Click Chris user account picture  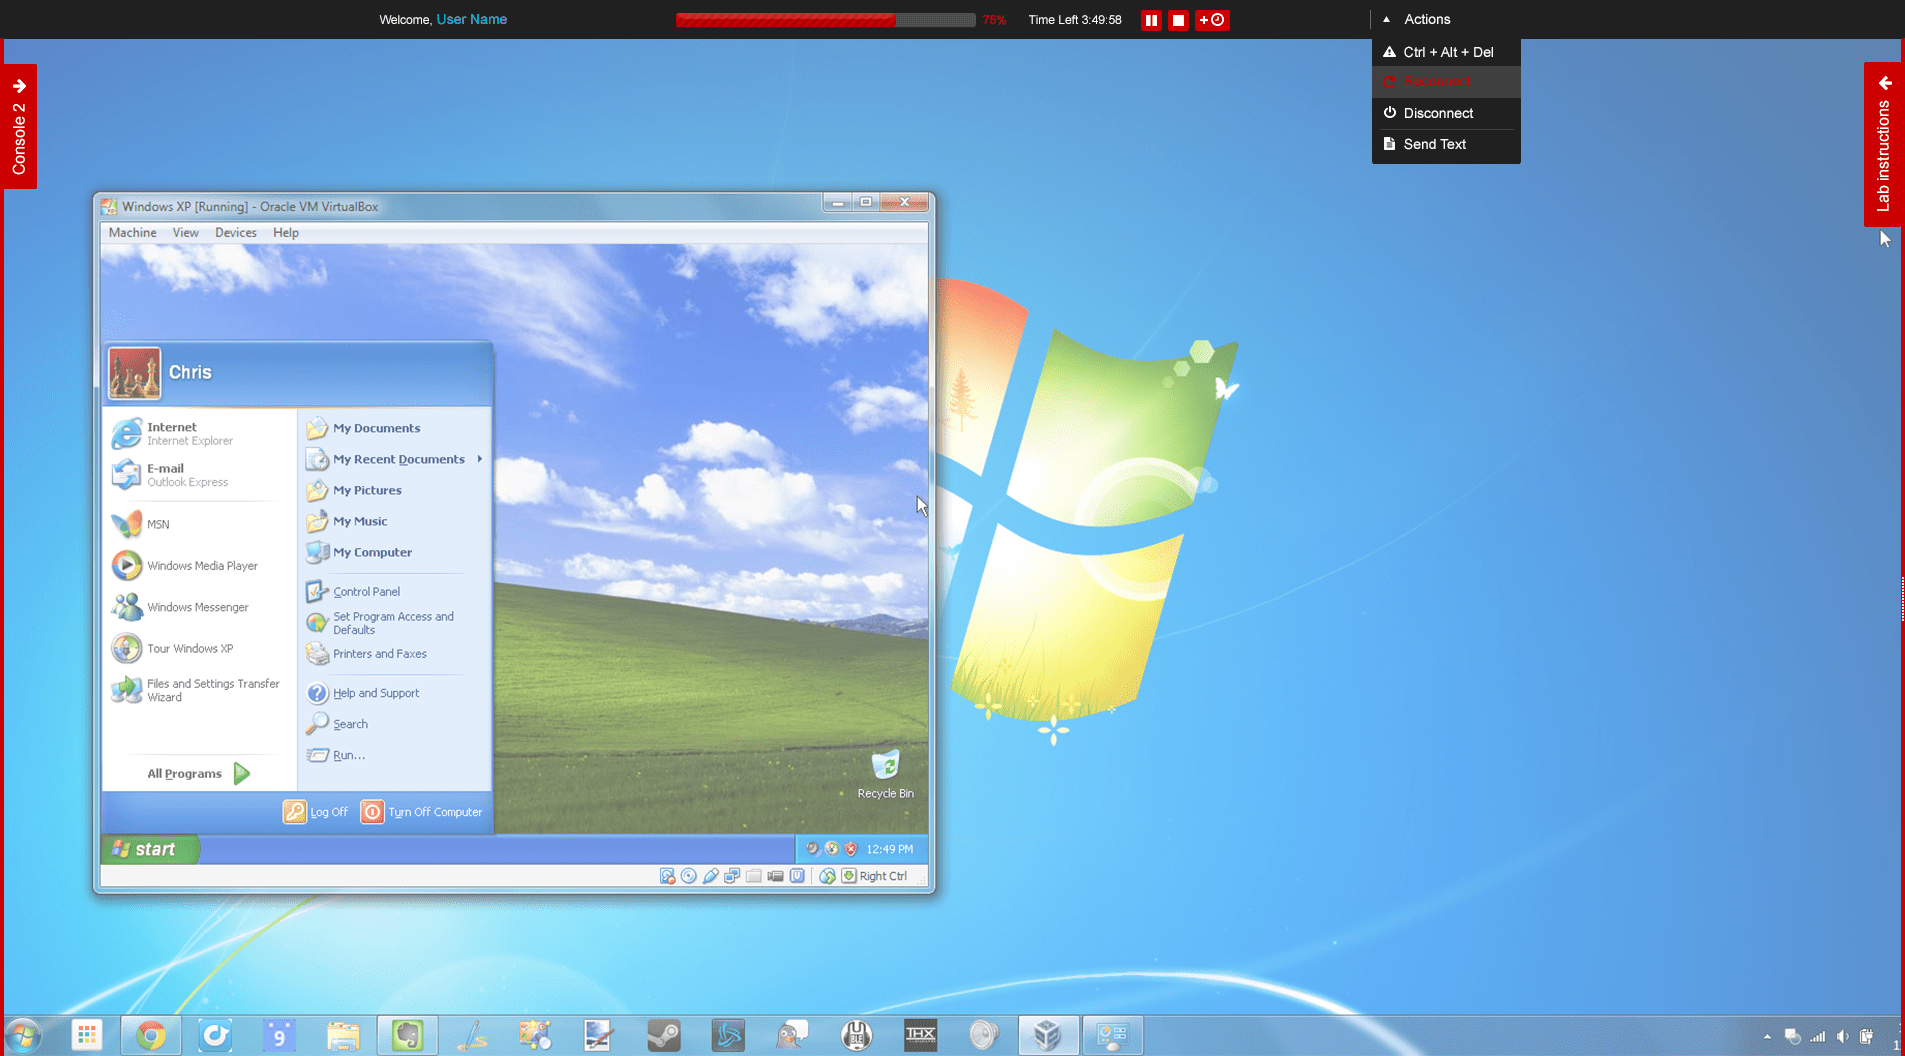point(134,373)
